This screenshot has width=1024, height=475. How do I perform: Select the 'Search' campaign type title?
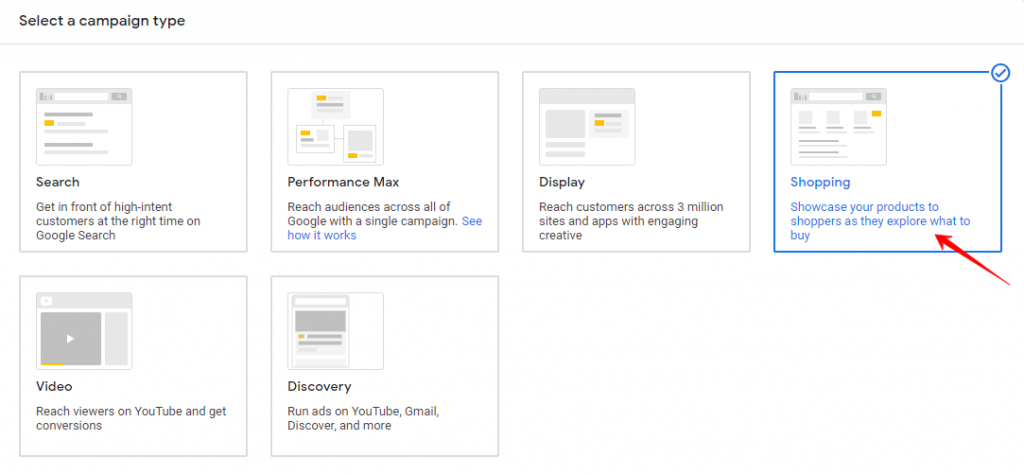57,182
